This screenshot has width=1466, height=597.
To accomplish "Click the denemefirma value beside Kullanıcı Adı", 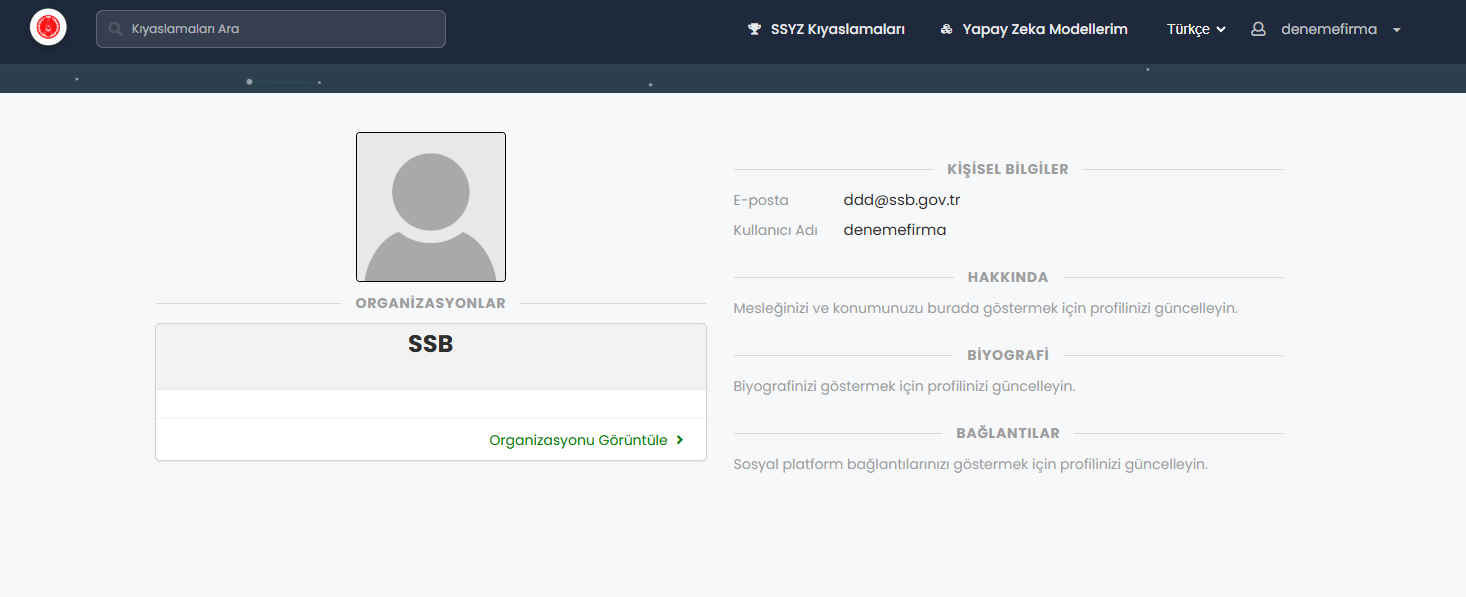I will (x=894, y=230).
